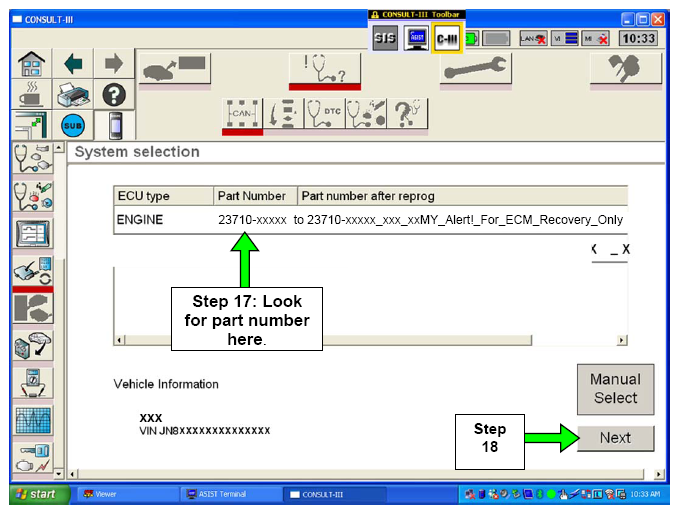Screen dimensions: 679x514
Task: Click the printer icon
Action: pyautogui.click(x=73, y=95)
